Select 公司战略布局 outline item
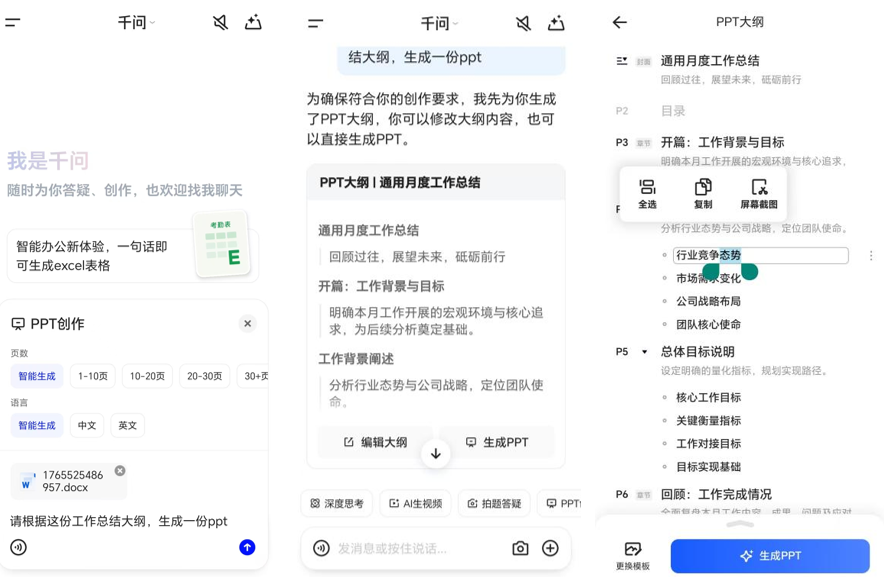The height and width of the screenshot is (577, 884). [x=708, y=301]
